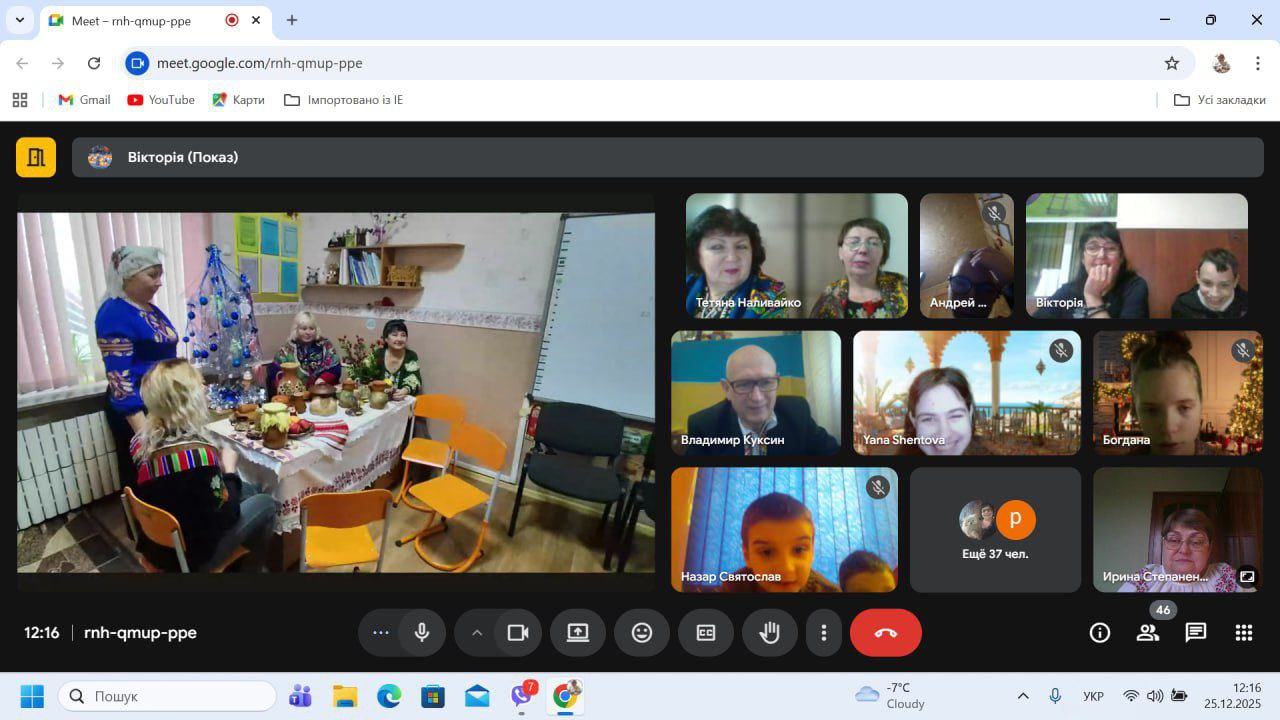
Task: Click the Present screen button
Action: pyautogui.click(x=577, y=633)
